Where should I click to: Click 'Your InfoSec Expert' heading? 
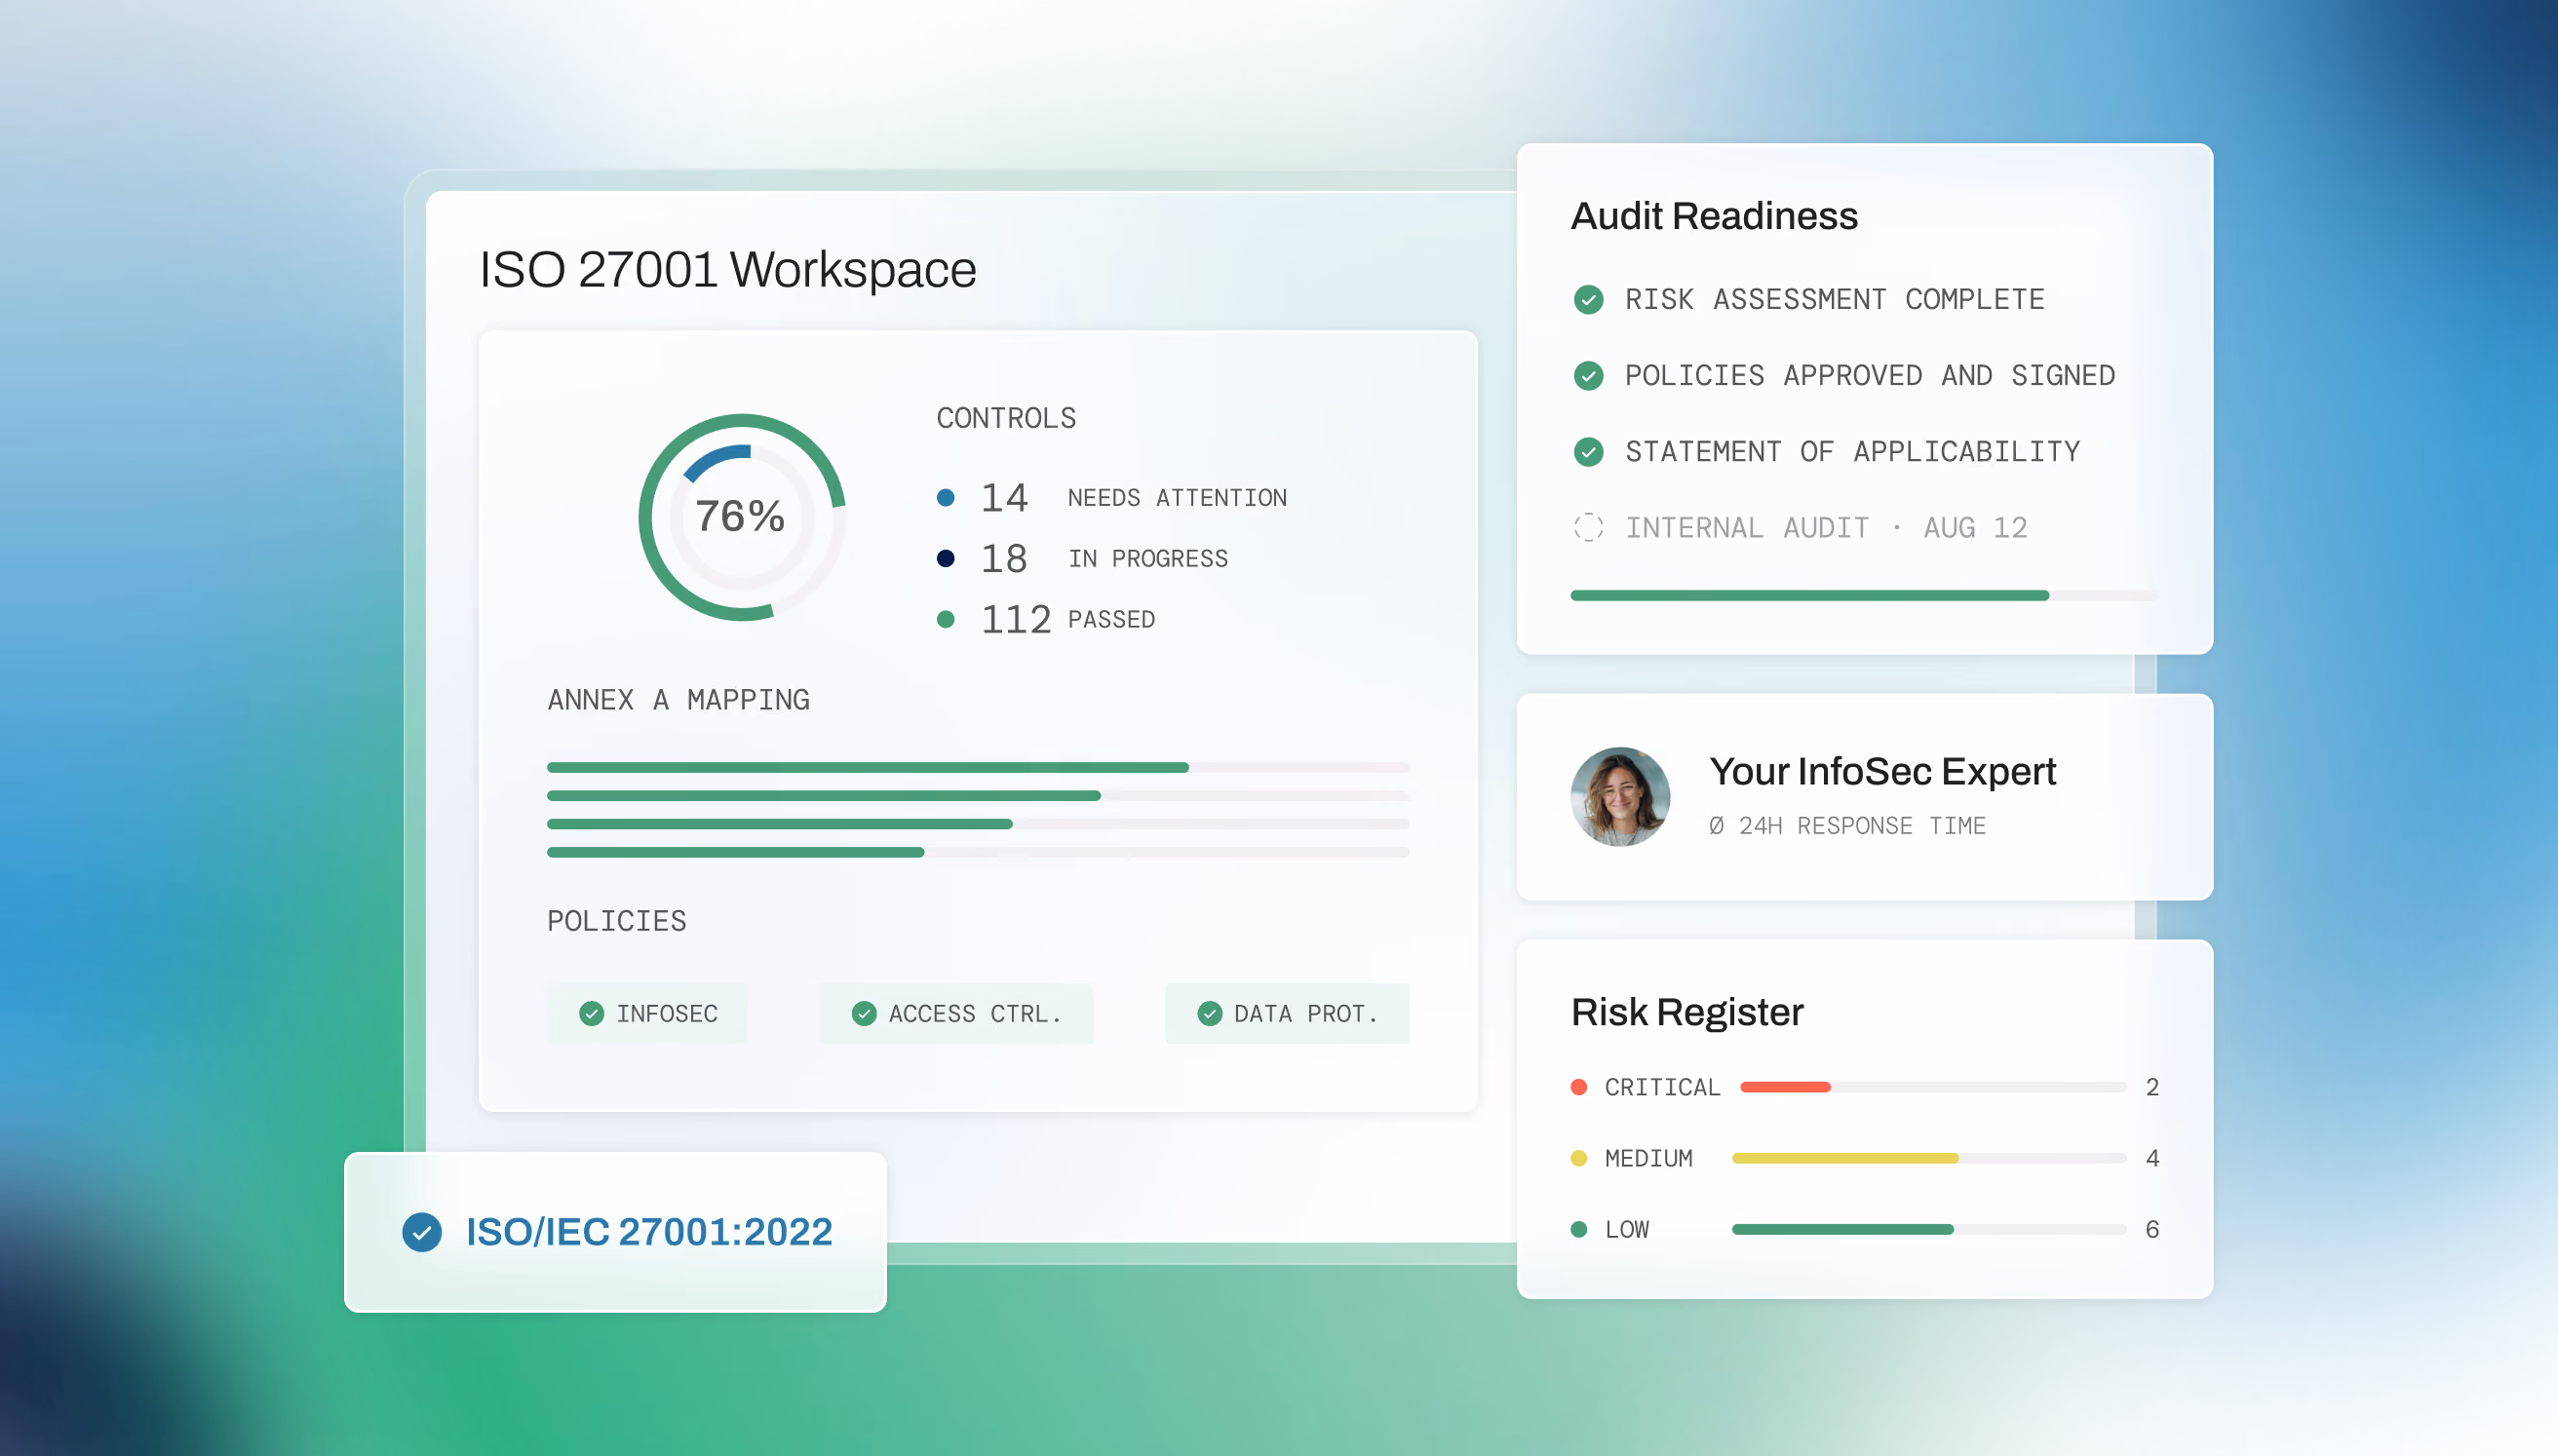[1882, 772]
